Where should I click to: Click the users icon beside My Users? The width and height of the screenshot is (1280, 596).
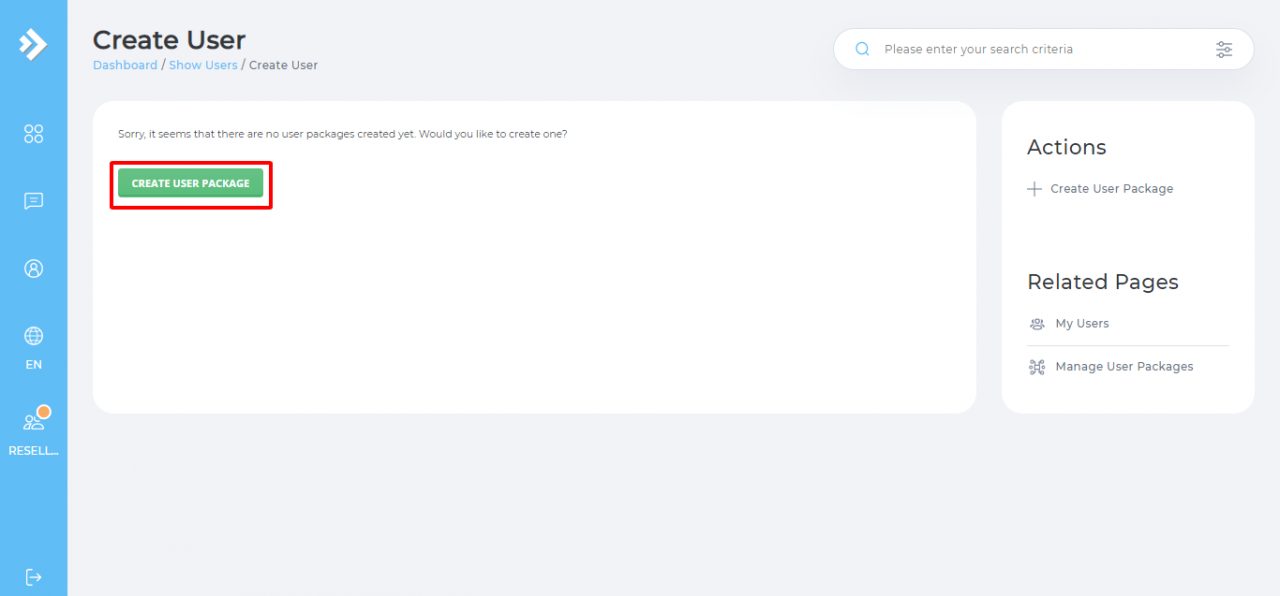pos(1037,324)
